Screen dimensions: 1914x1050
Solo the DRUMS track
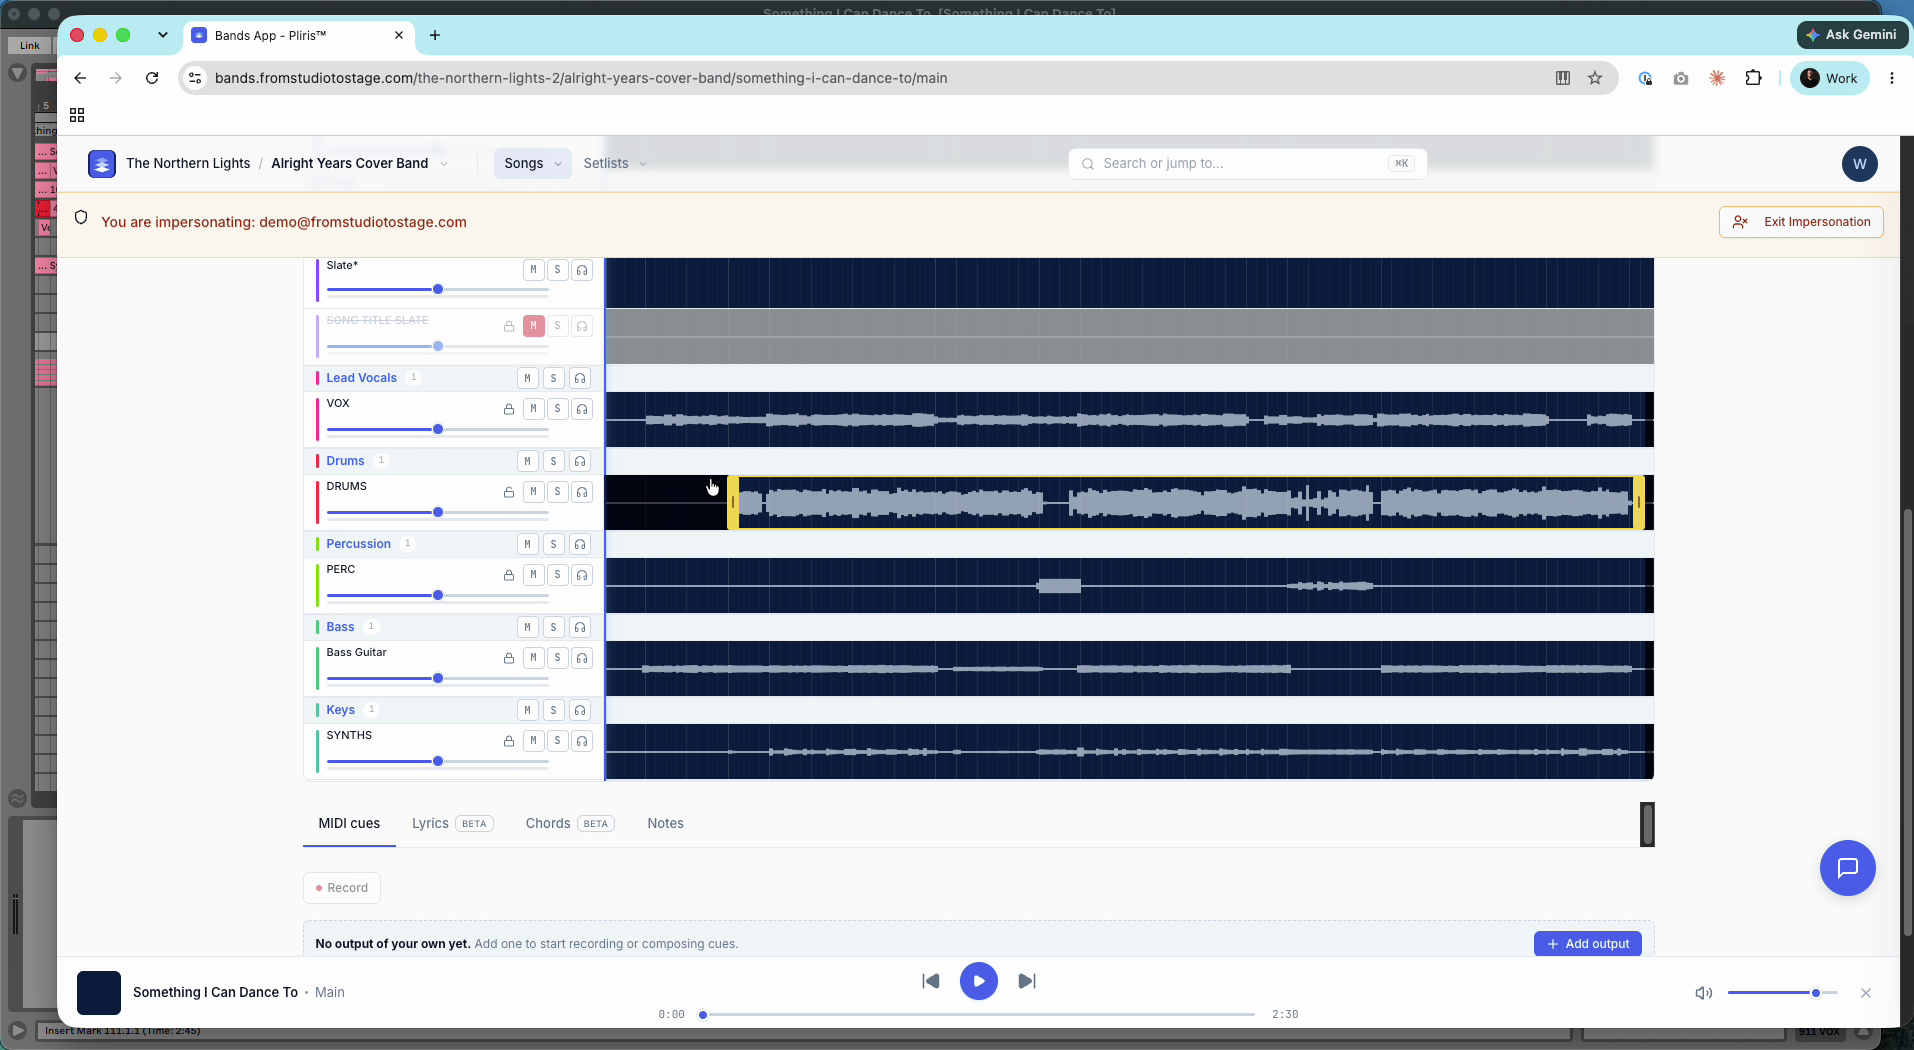click(558, 492)
